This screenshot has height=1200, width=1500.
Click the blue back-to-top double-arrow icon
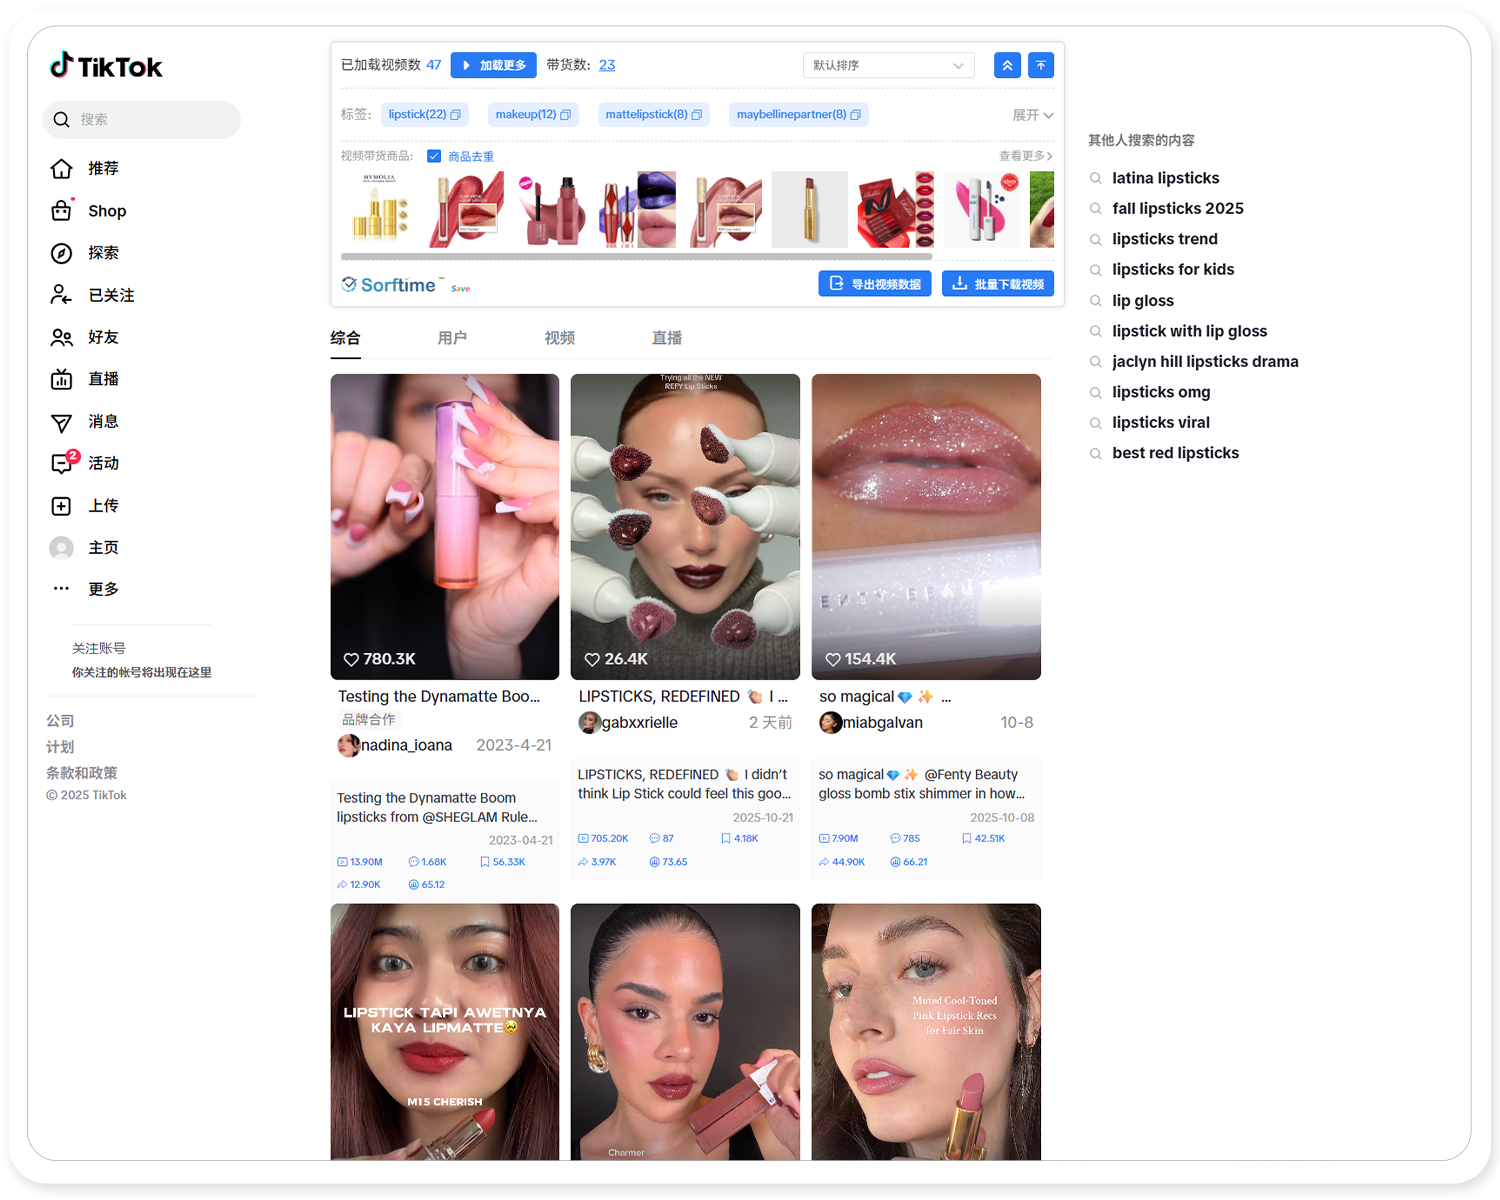coord(1007,64)
